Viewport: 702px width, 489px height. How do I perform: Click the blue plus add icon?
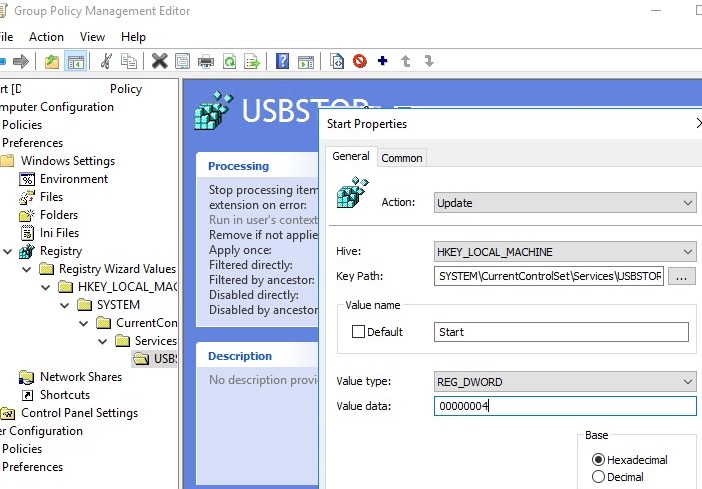point(382,62)
